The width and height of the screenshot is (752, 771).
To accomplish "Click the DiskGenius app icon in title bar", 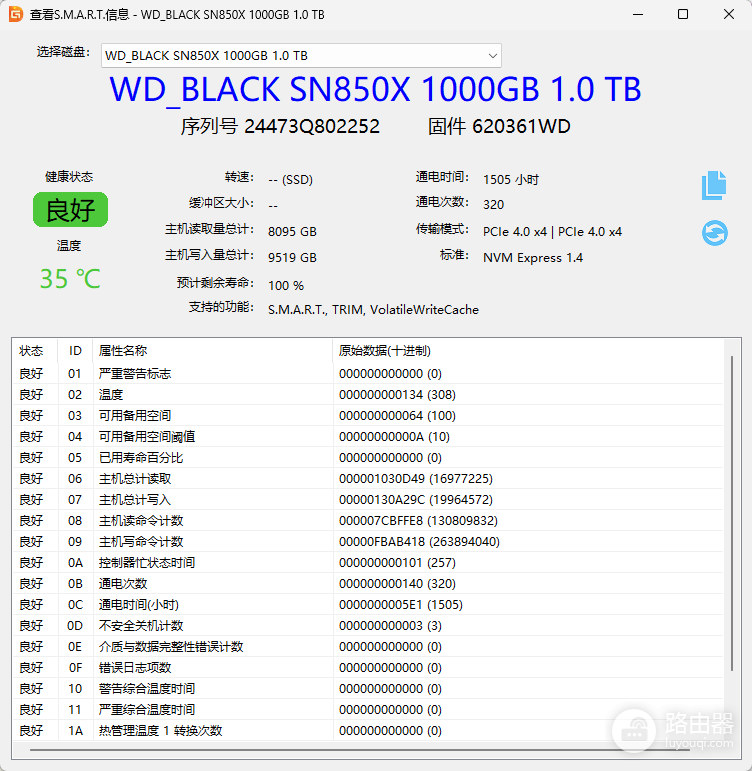I will [x=16, y=14].
